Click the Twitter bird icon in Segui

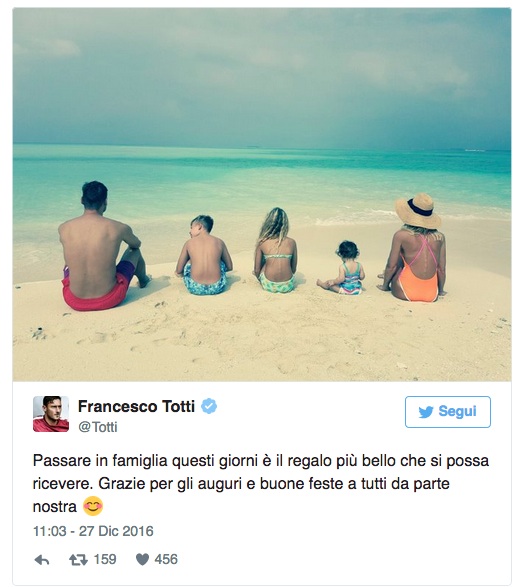426,412
